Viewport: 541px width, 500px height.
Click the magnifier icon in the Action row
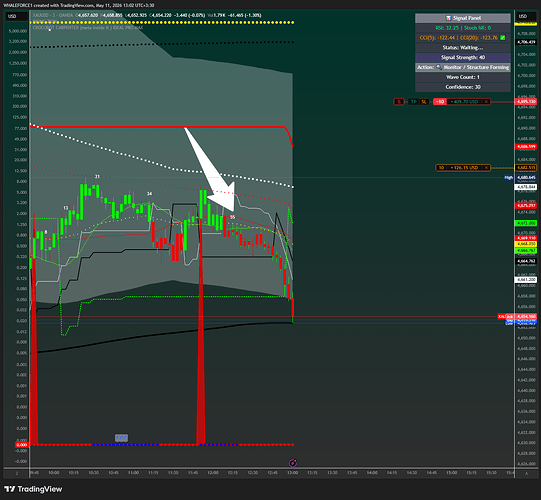click(439, 67)
